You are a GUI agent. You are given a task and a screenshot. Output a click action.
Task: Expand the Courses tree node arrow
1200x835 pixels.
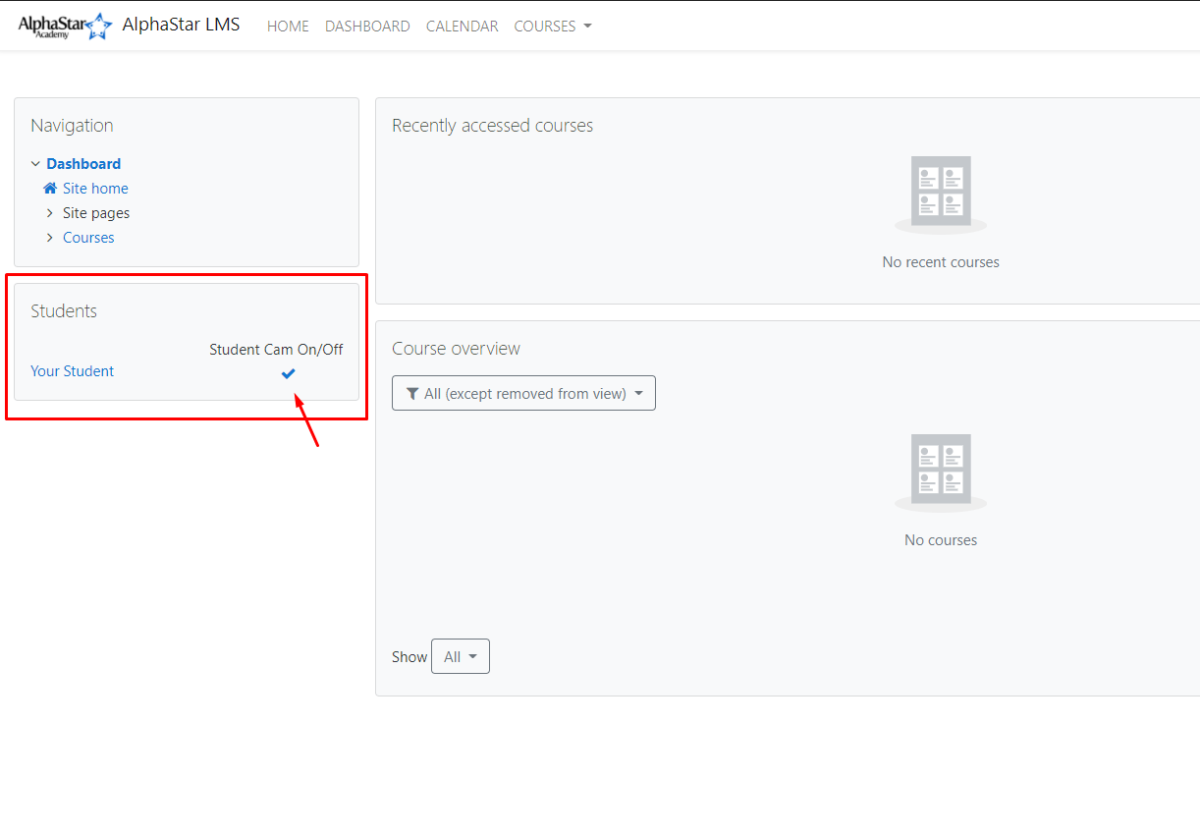coord(50,238)
